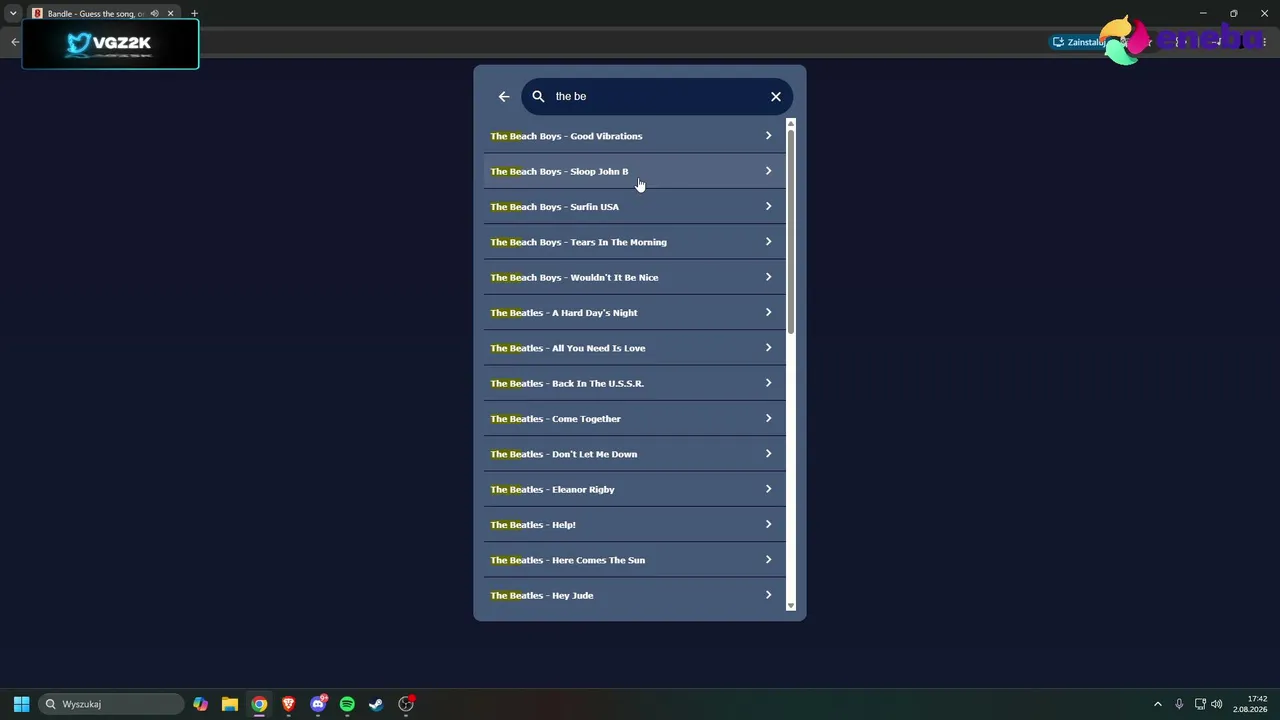The image size is (1280, 720).
Task: Open Spotify from the taskbar
Action: (x=347, y=704)
